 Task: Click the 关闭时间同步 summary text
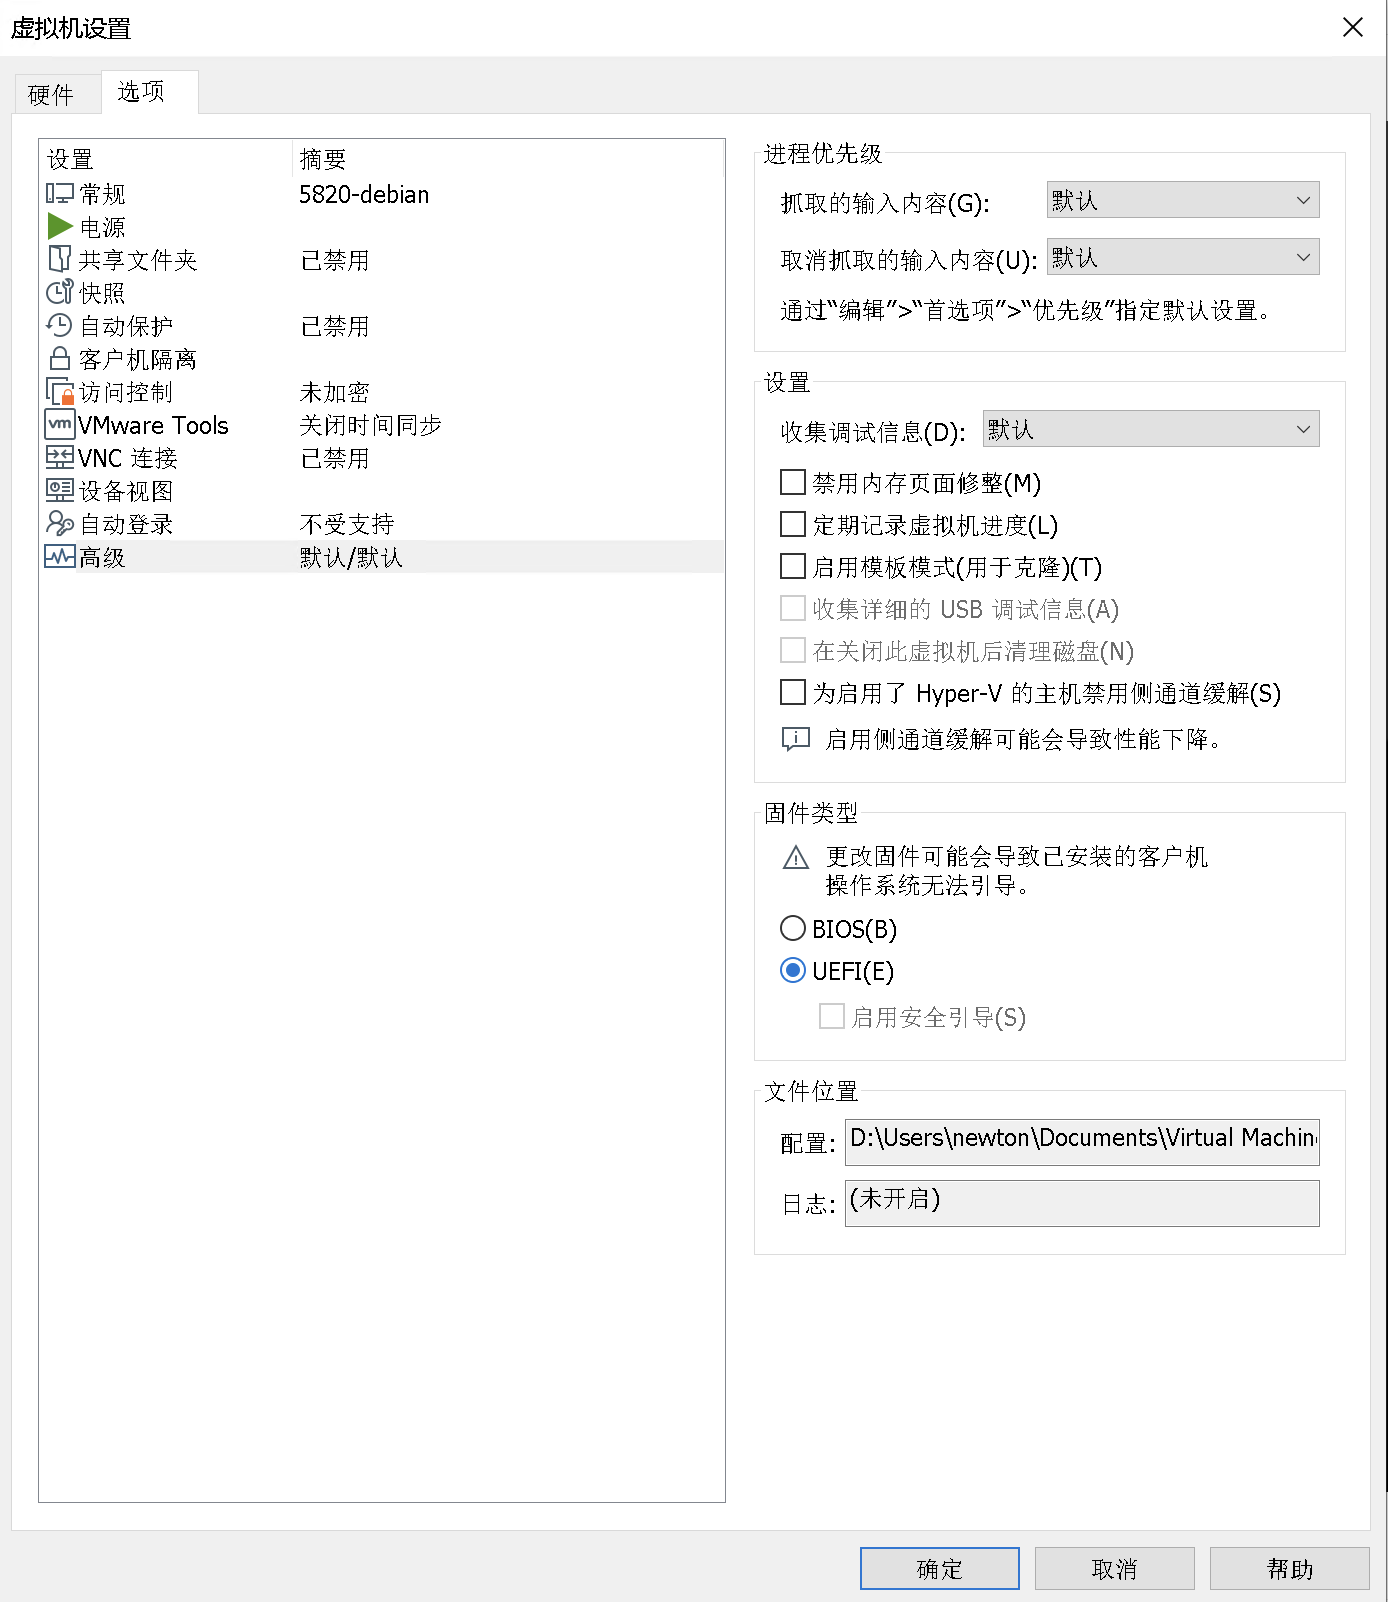pos(371,425)
